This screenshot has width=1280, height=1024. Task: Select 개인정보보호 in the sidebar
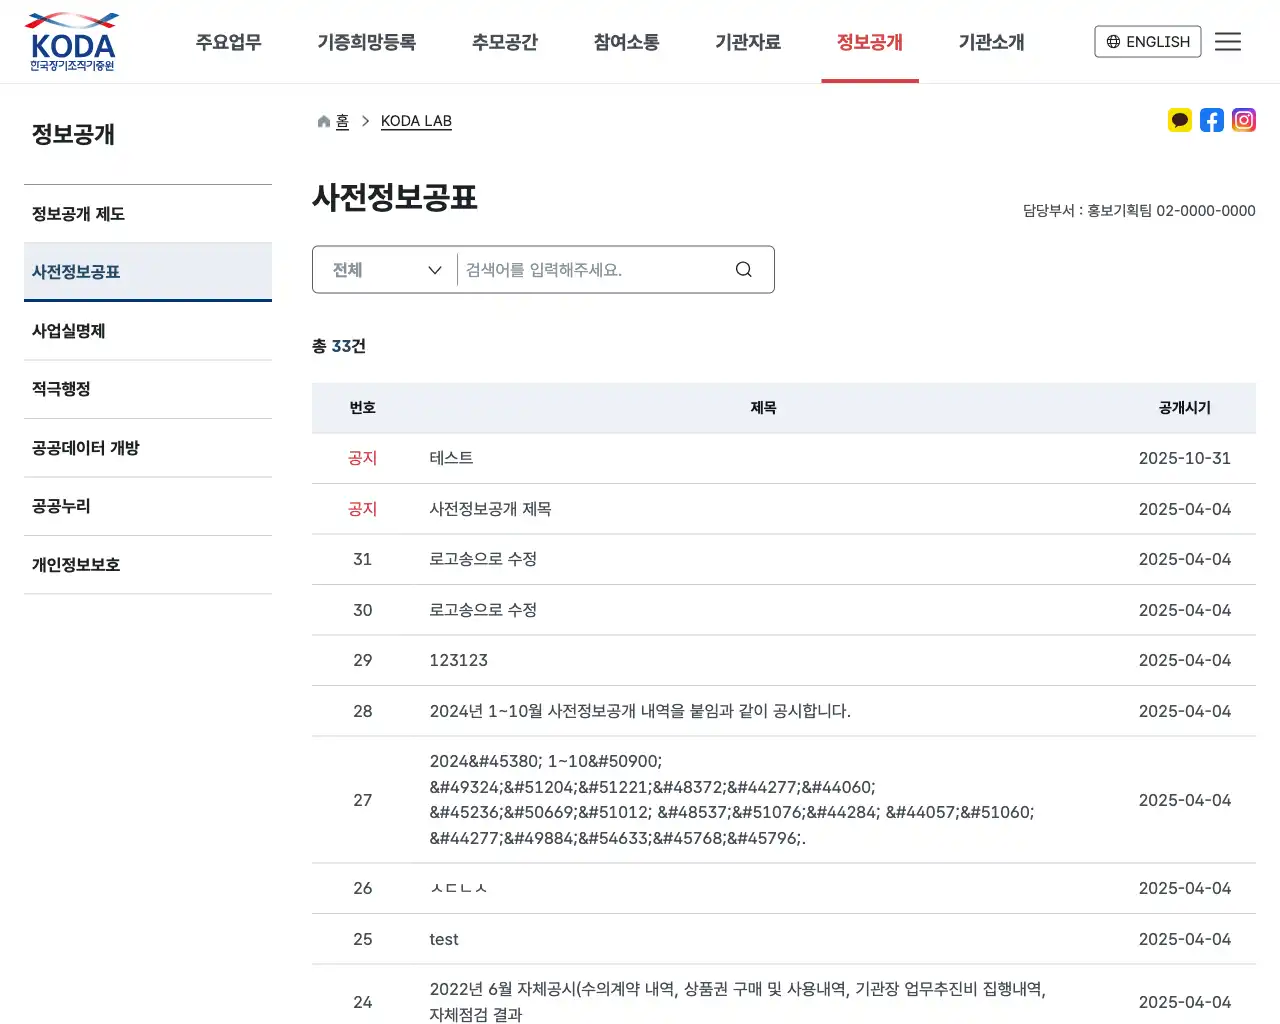click(75, 564)
